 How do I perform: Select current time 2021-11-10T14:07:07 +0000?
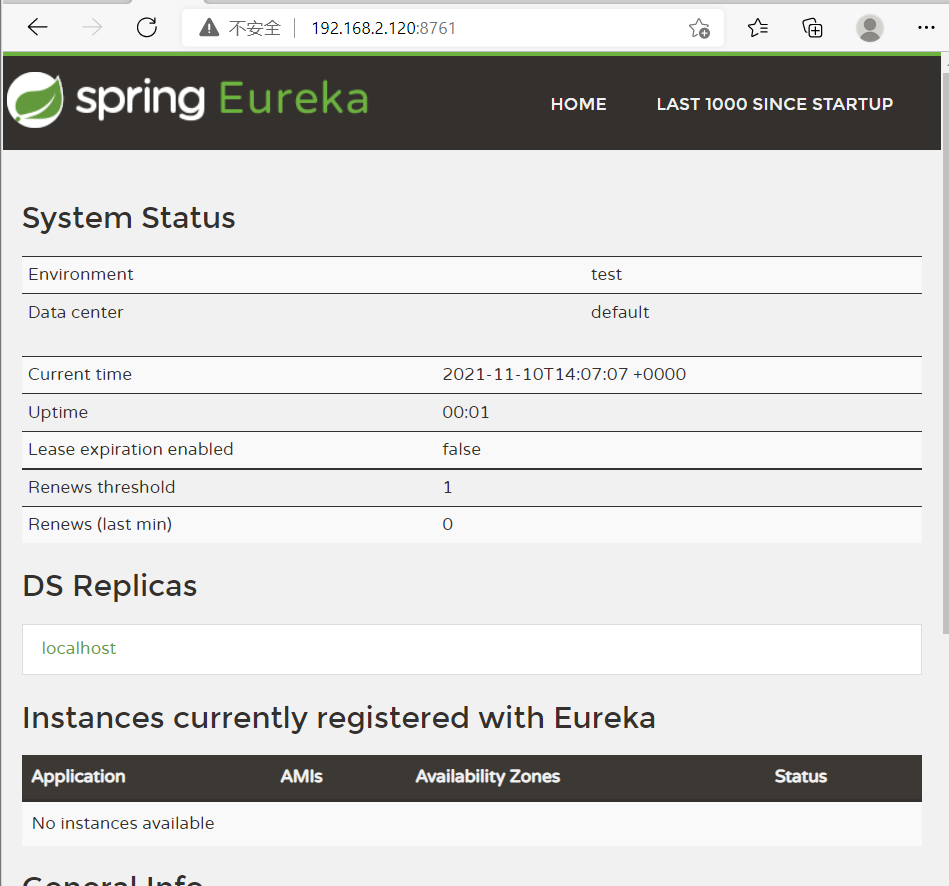coord(564,374)
